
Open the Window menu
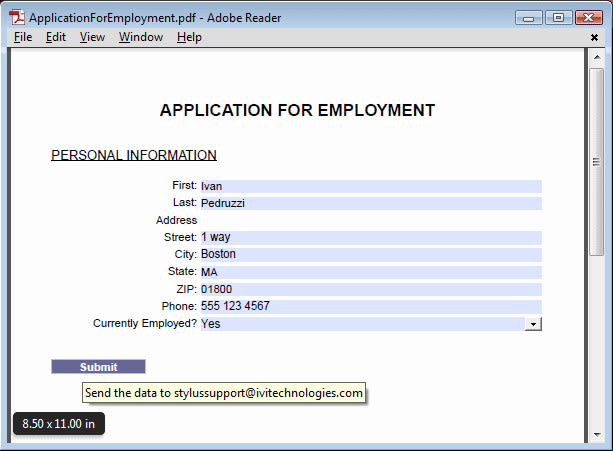coord(141,37)
